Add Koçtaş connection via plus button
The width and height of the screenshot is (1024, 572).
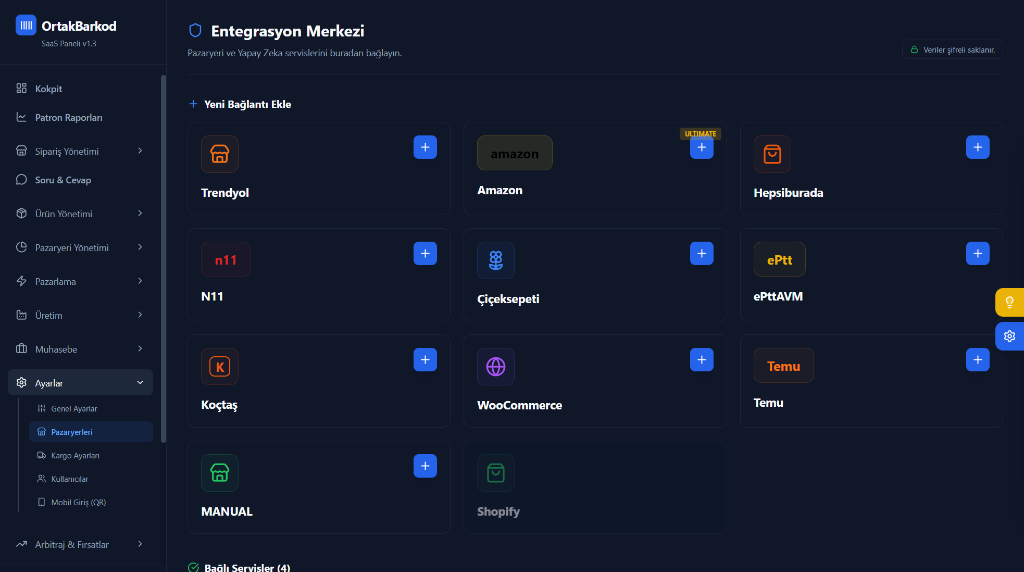[425, 359]
